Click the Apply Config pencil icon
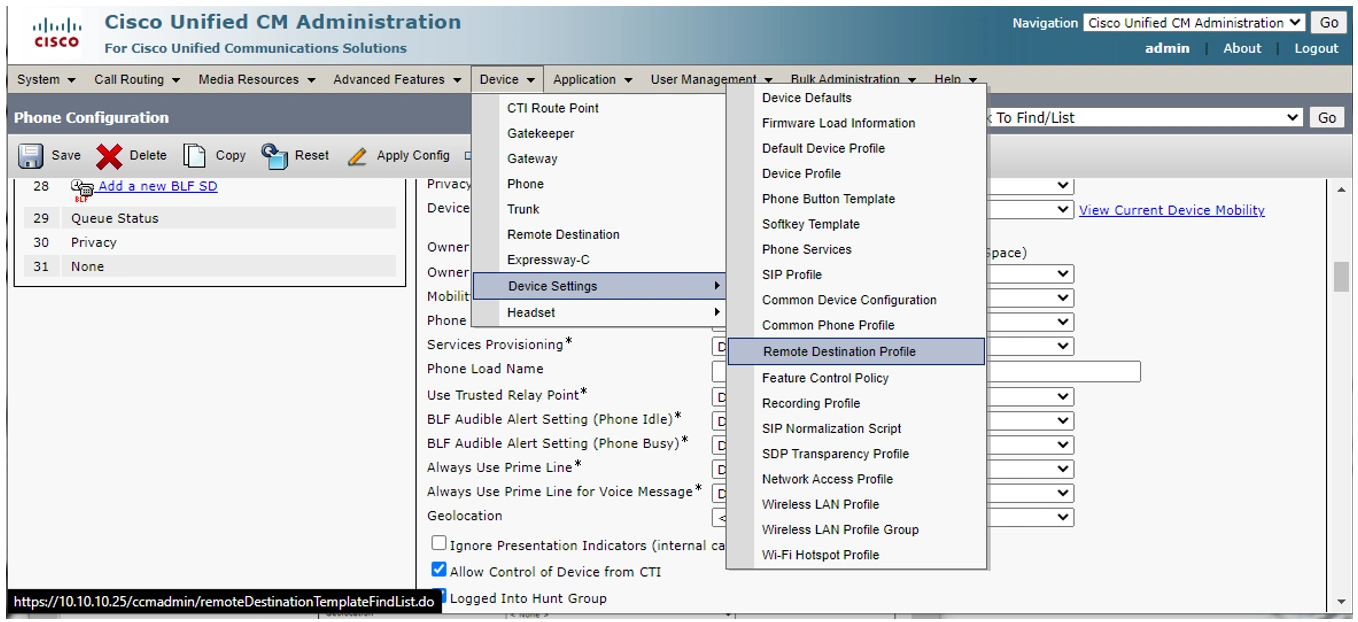The width and height of the screenshot is (1358, 622). click(357, 157)
